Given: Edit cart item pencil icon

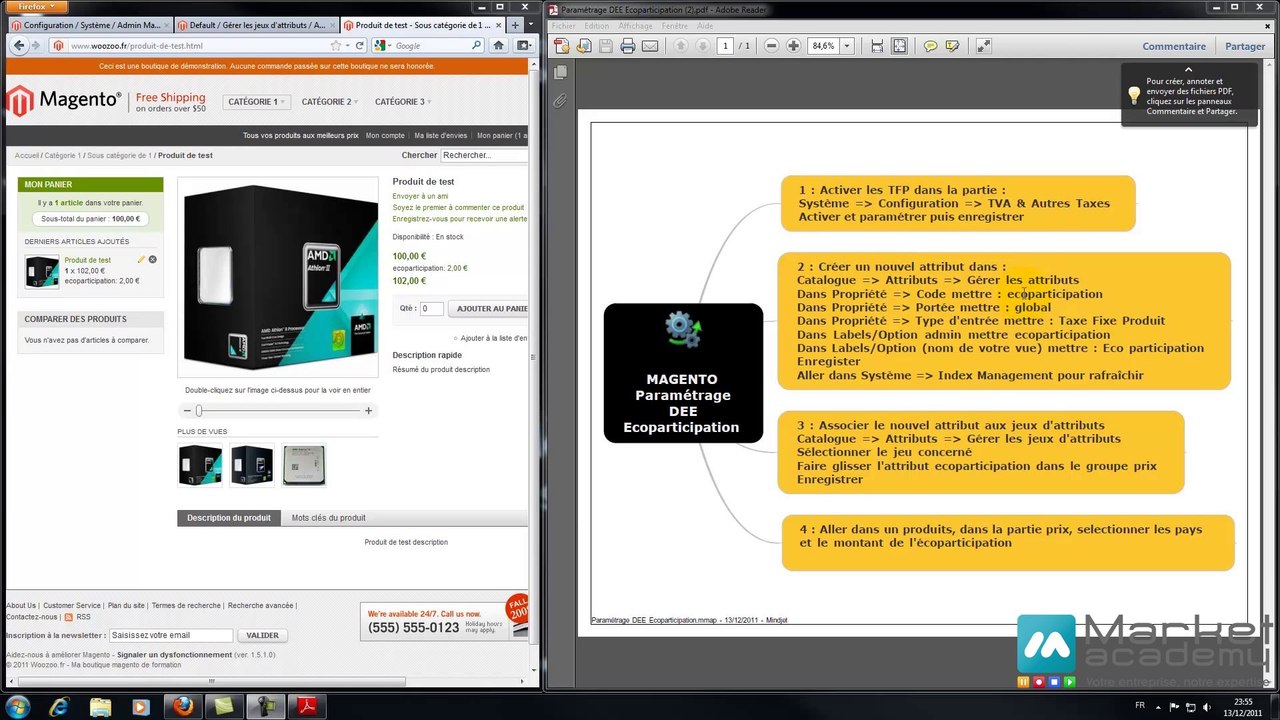Looking at the screenshot, I should tap(141, 260).
